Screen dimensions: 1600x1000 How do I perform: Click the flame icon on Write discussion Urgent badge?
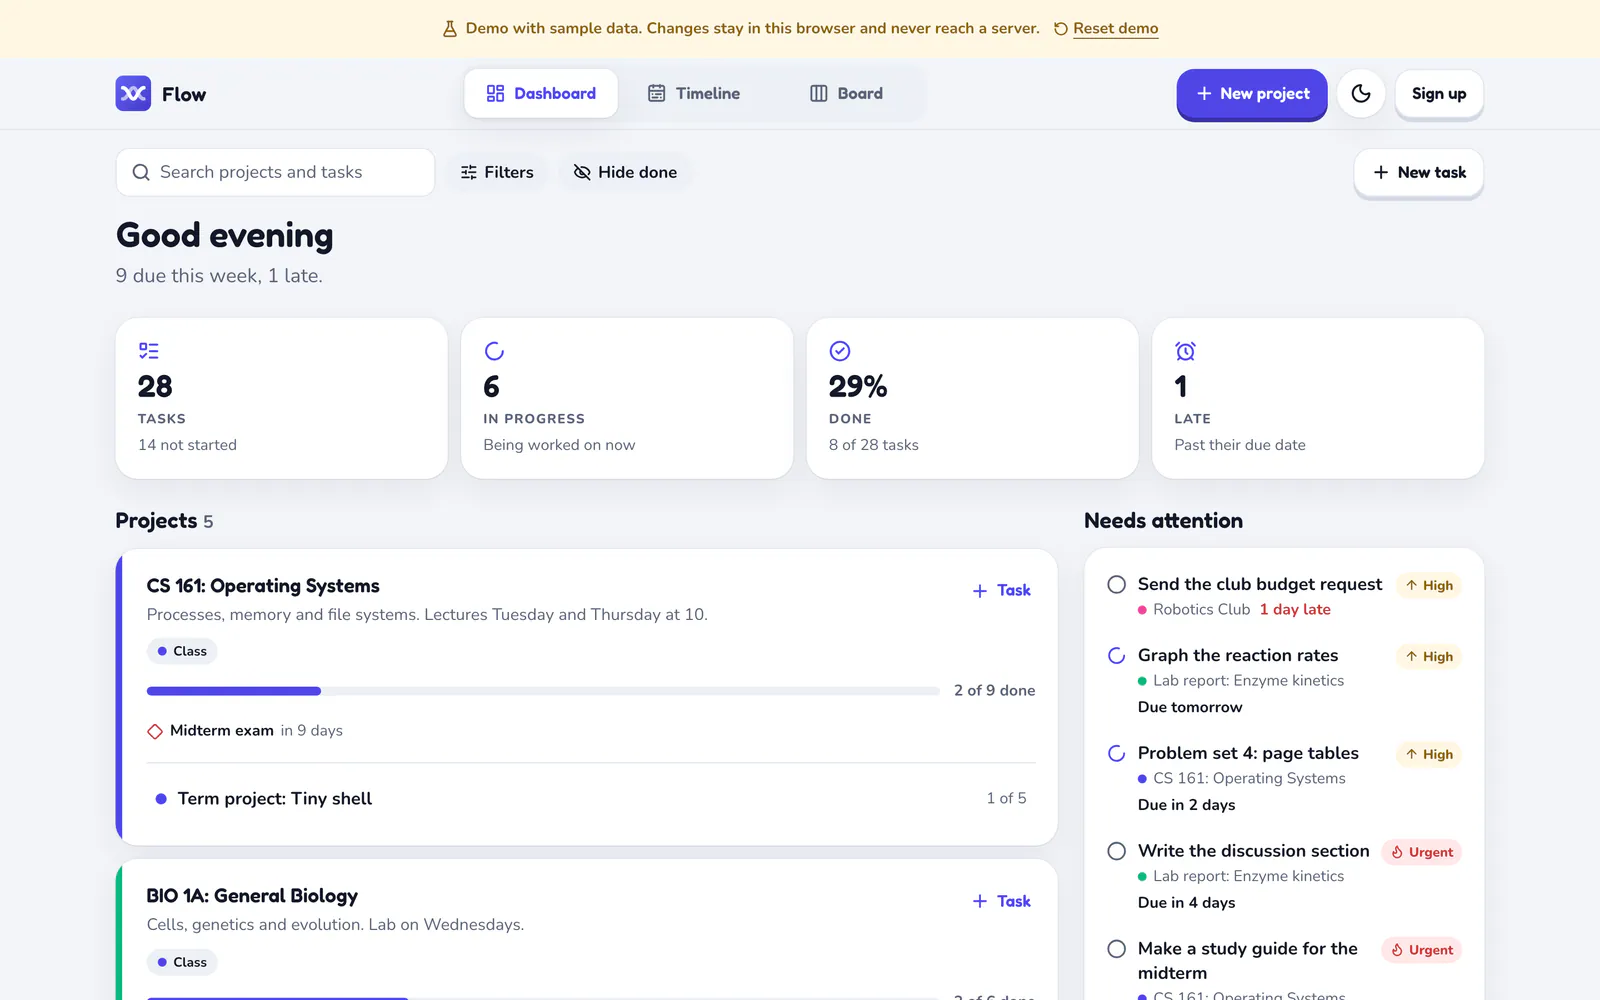pos(1397,852)
